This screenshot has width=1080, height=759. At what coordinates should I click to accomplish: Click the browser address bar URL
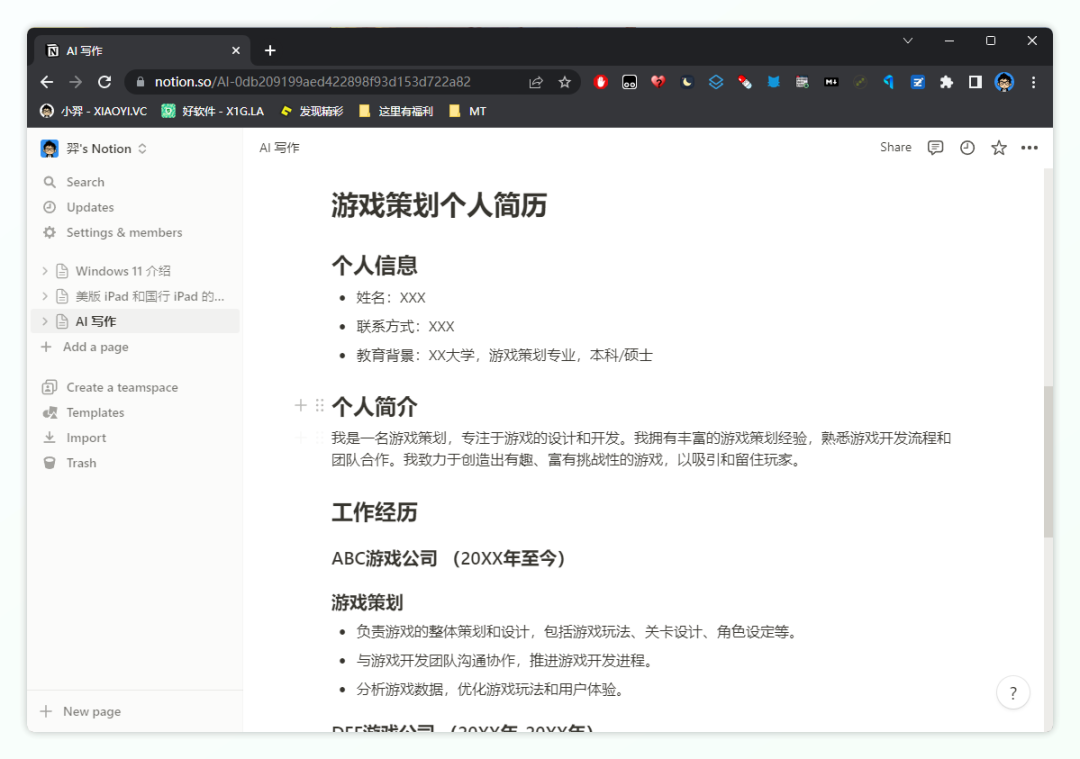(312, 82)
